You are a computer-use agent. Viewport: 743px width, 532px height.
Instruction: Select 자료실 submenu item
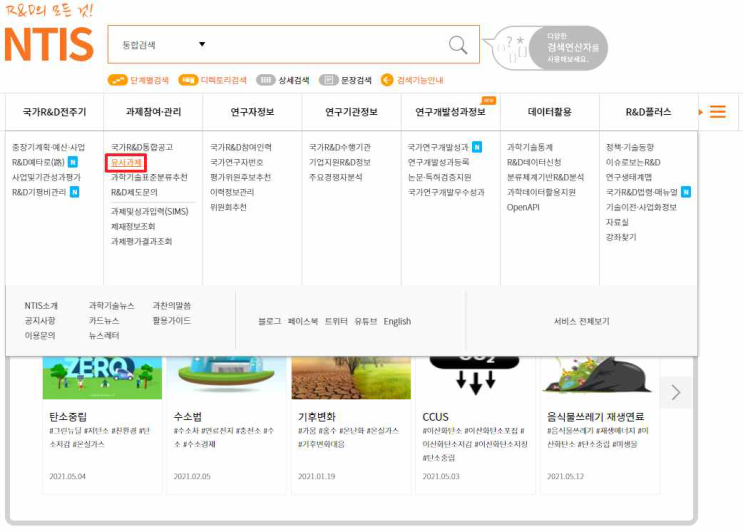[617, 222]
